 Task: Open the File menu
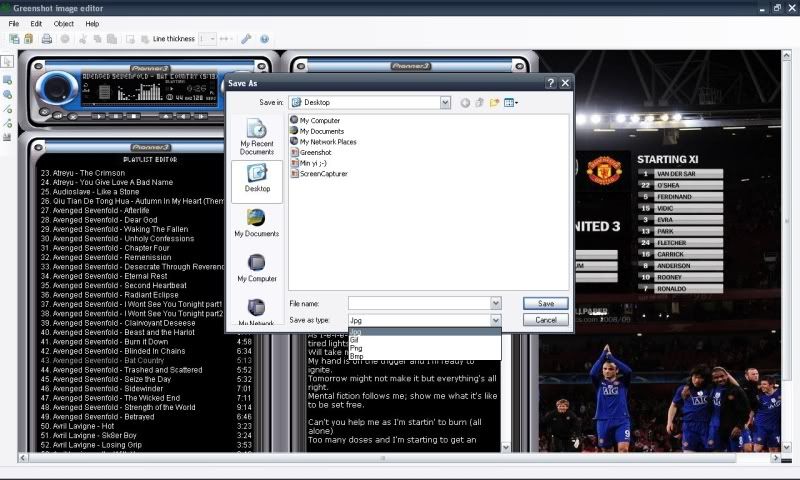coord(14,23)
